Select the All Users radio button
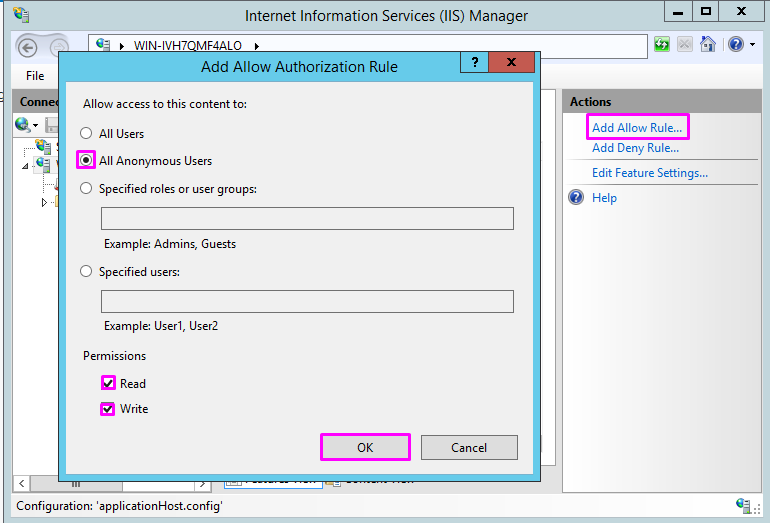The width and height of the screenshot is (770, 523). point(86,133)
